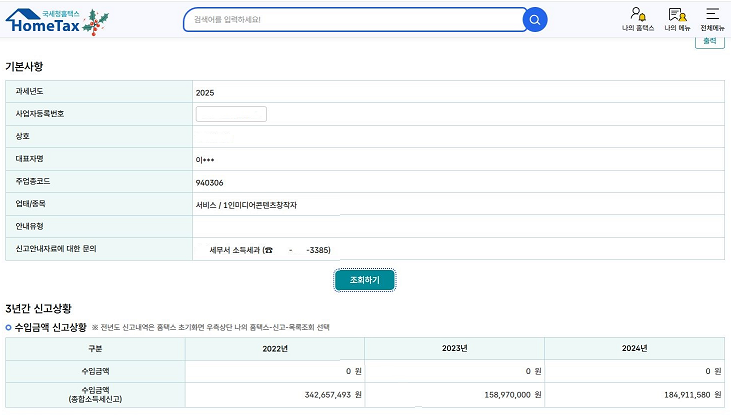The height and width of the screenshot is (415, 731).
Task: Click the HomeTax logo
Action: tap(57, 21)
